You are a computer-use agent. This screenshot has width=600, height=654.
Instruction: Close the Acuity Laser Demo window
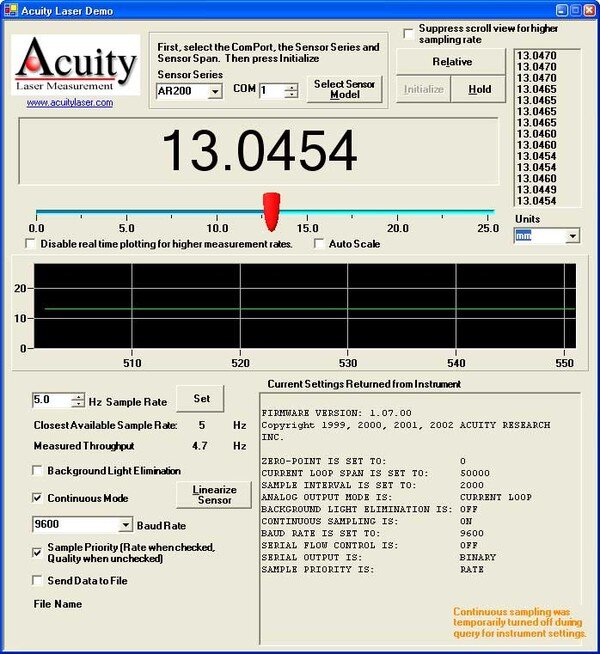pyautogui.click(x=590, y=10)
